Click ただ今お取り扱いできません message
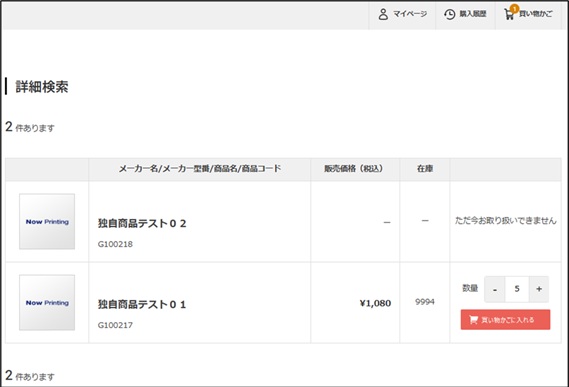Screen dimensions: 569x387 pyautogui.click(x=505, y=220)
